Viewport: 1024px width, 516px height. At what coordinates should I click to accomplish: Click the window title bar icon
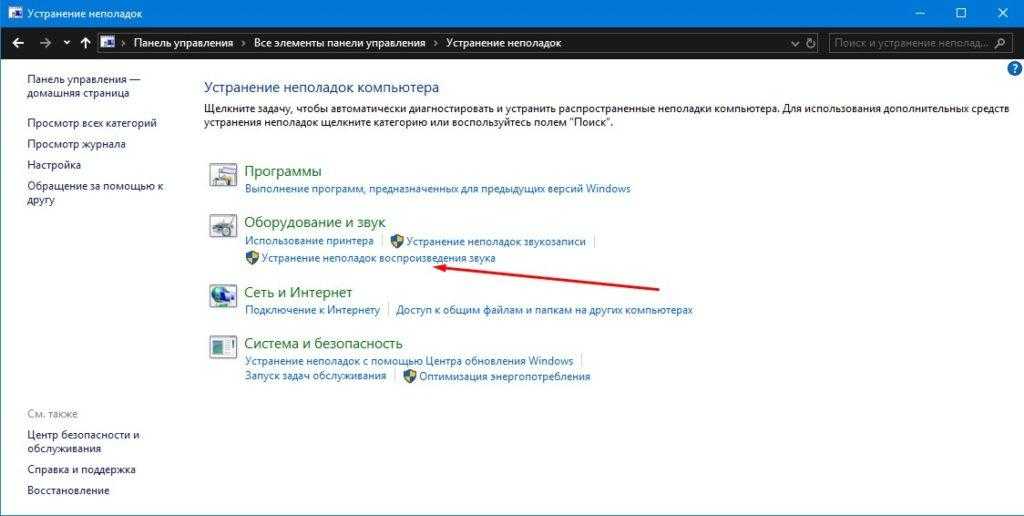coord(16,13)
